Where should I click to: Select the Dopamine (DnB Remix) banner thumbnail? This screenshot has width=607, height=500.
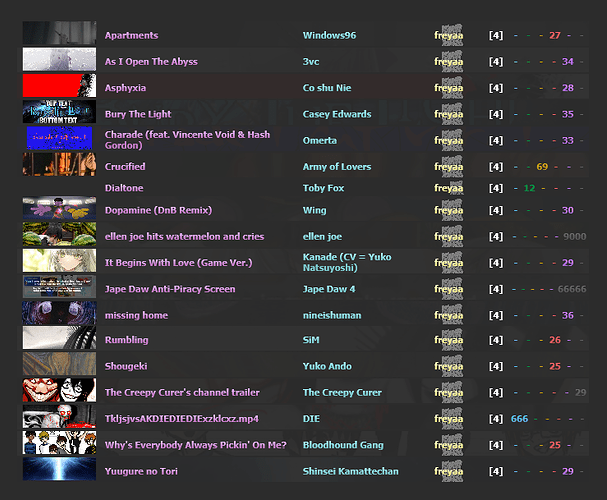pos(59,209)
